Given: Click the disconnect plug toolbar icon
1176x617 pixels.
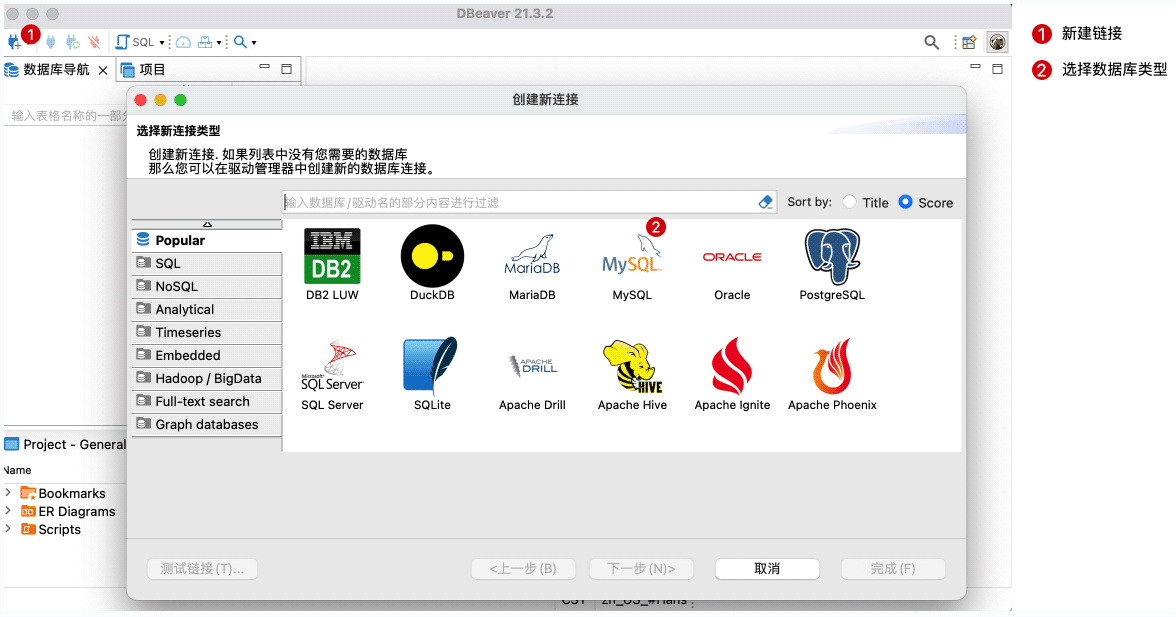Looking at the screenshot, I should (94, 42).
